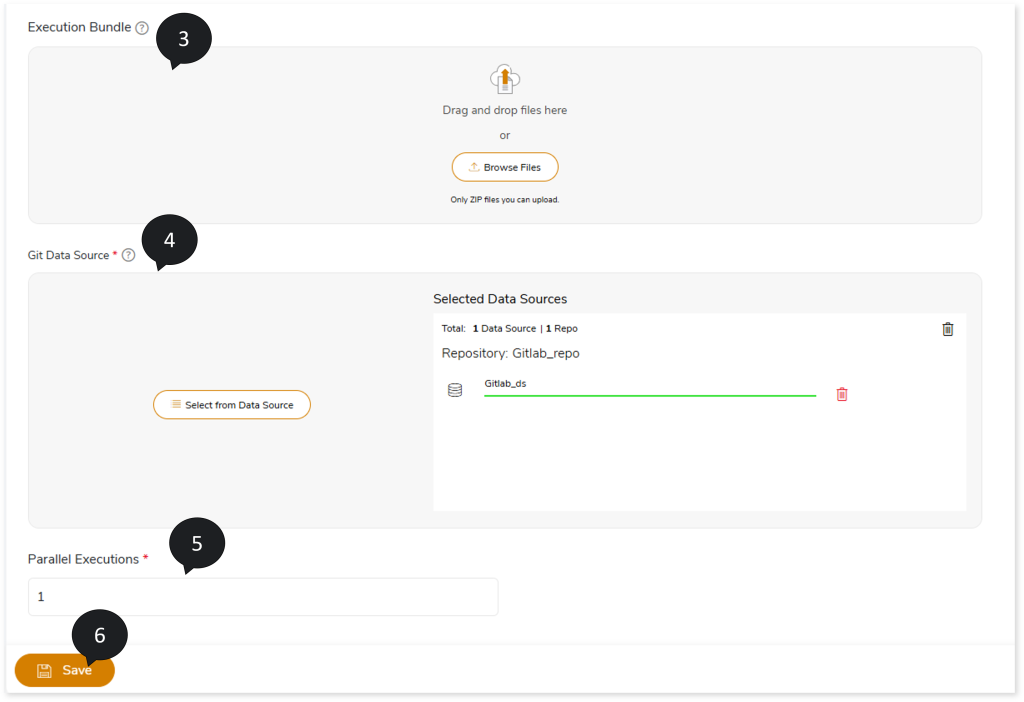Click the Selected Data Sources heading
1024x702 pixels.
coord(500,299)
